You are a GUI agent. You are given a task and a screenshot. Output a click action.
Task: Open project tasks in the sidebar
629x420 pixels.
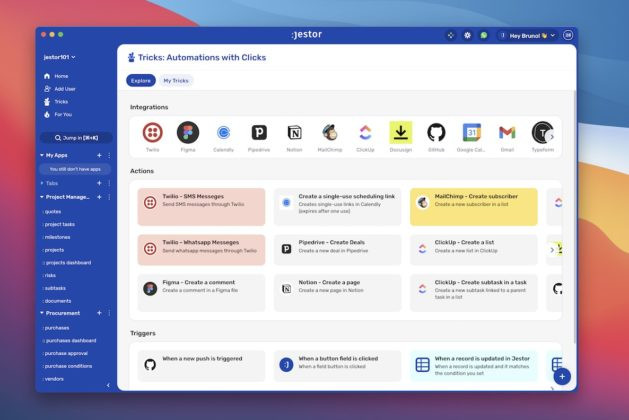(59, 224)
